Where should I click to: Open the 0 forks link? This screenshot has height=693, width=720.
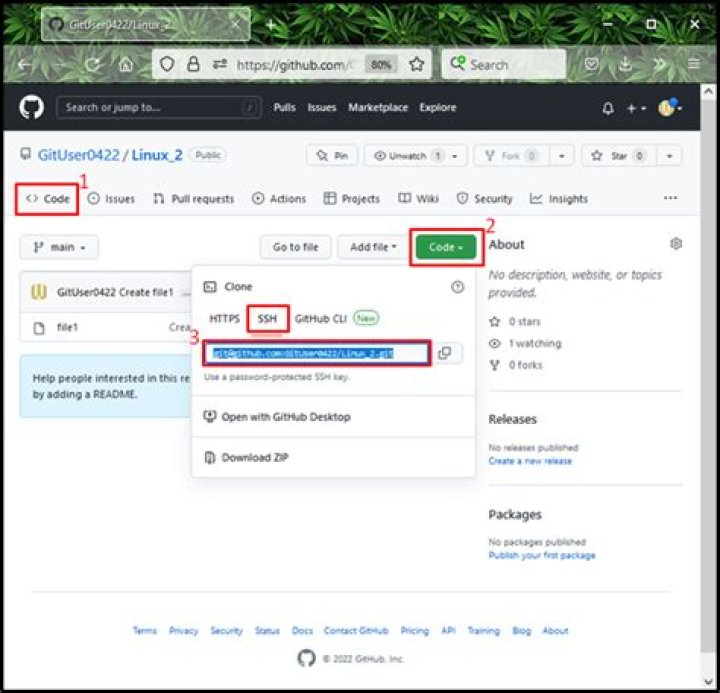(516, 365)
